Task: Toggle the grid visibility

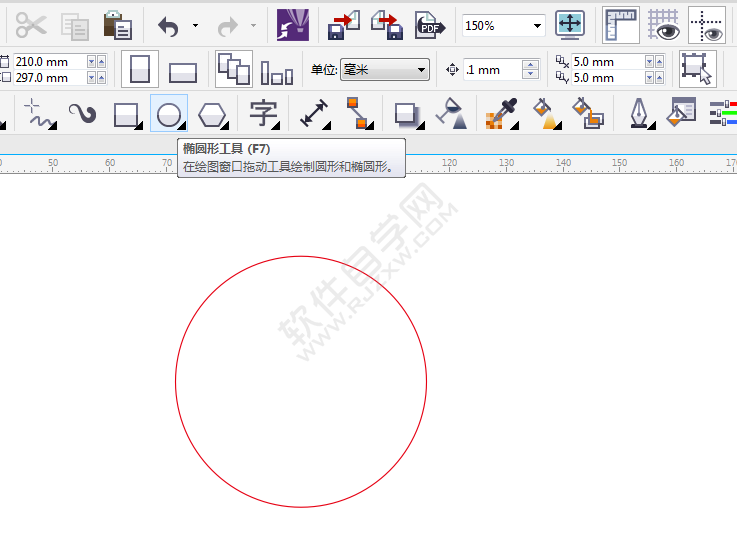Action: [663, 25]
